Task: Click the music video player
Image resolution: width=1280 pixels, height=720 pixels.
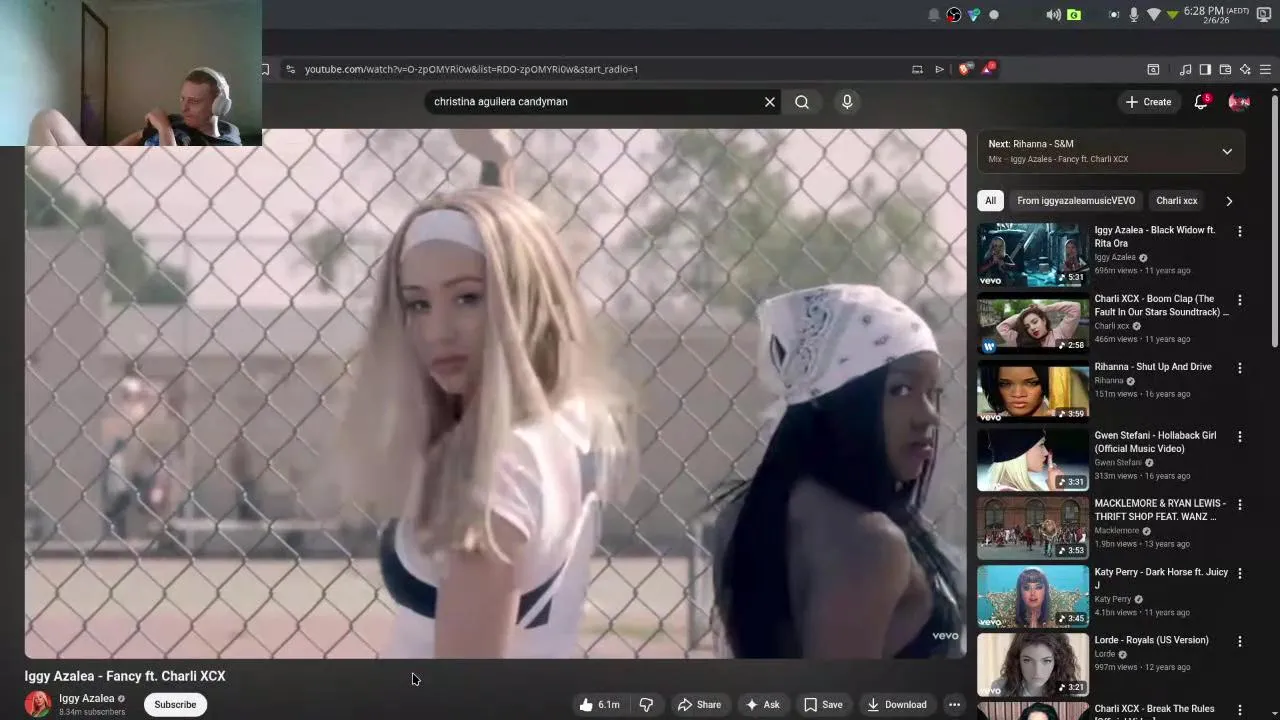Action: 496,393
